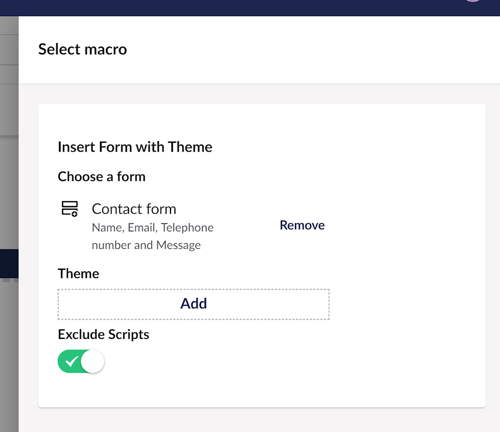Turn off the Exclude Scripts toggle
This screenshot has width=500, height=432.
point(81,361)
